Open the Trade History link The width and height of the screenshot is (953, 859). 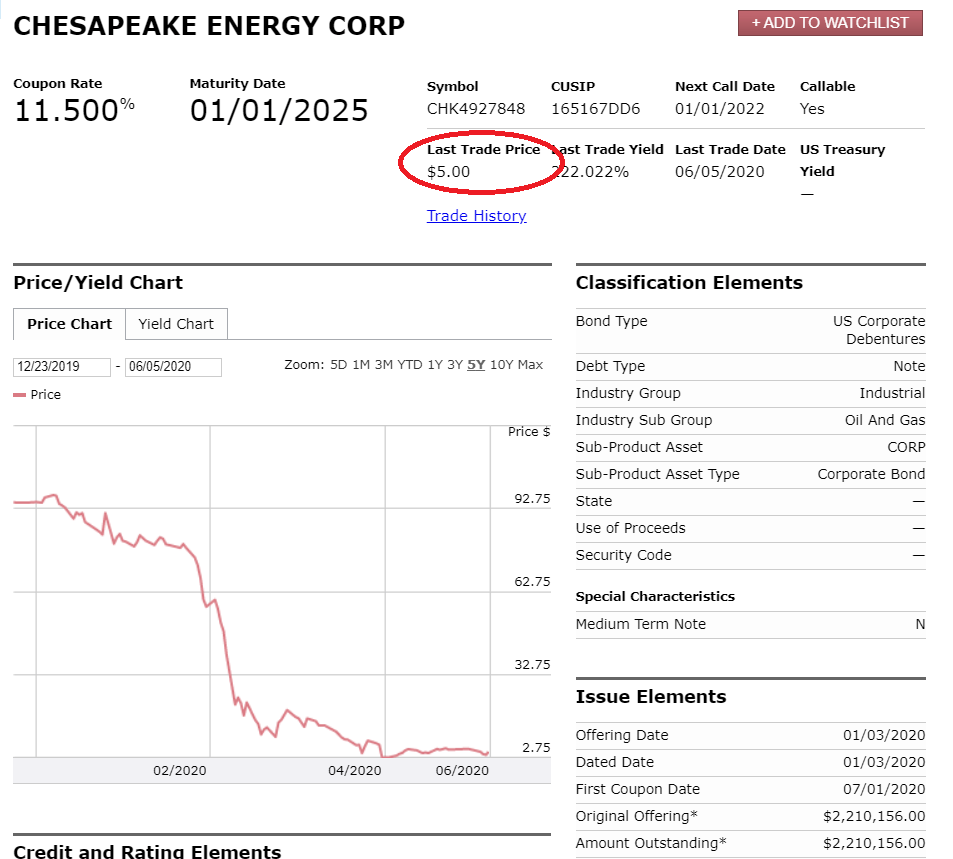476,216
